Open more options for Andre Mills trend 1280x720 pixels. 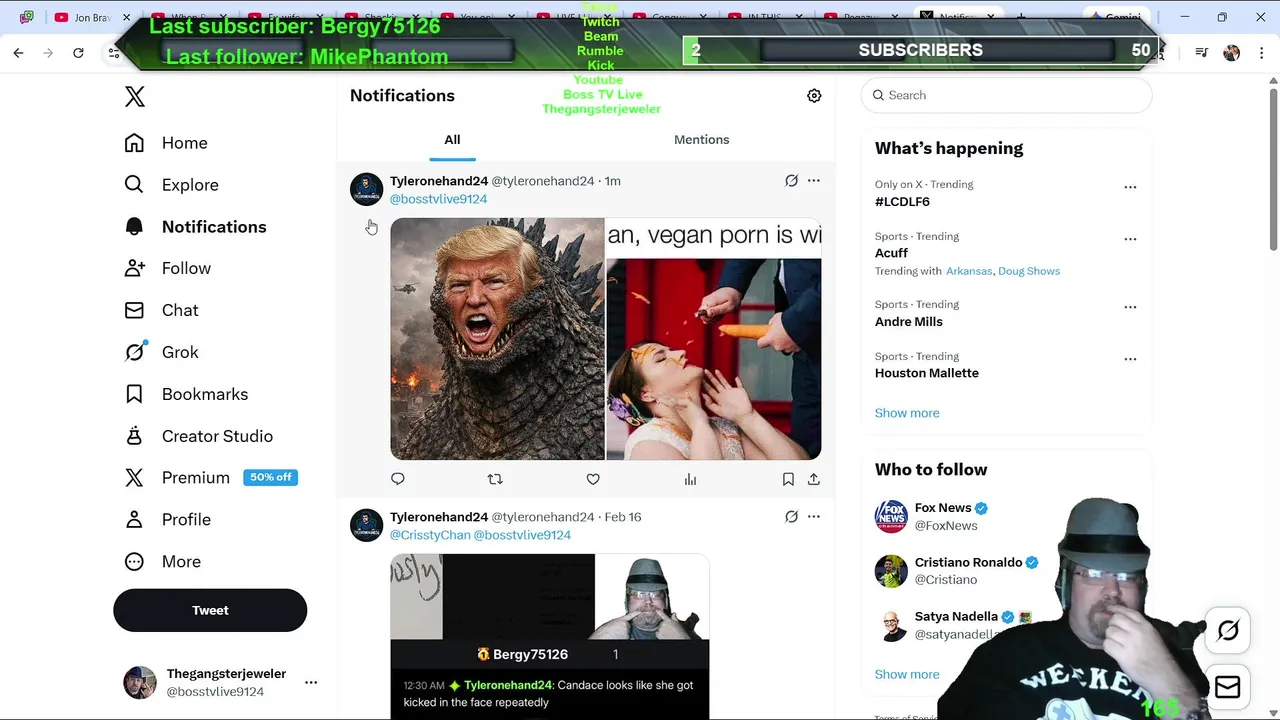pos(1130,307)
